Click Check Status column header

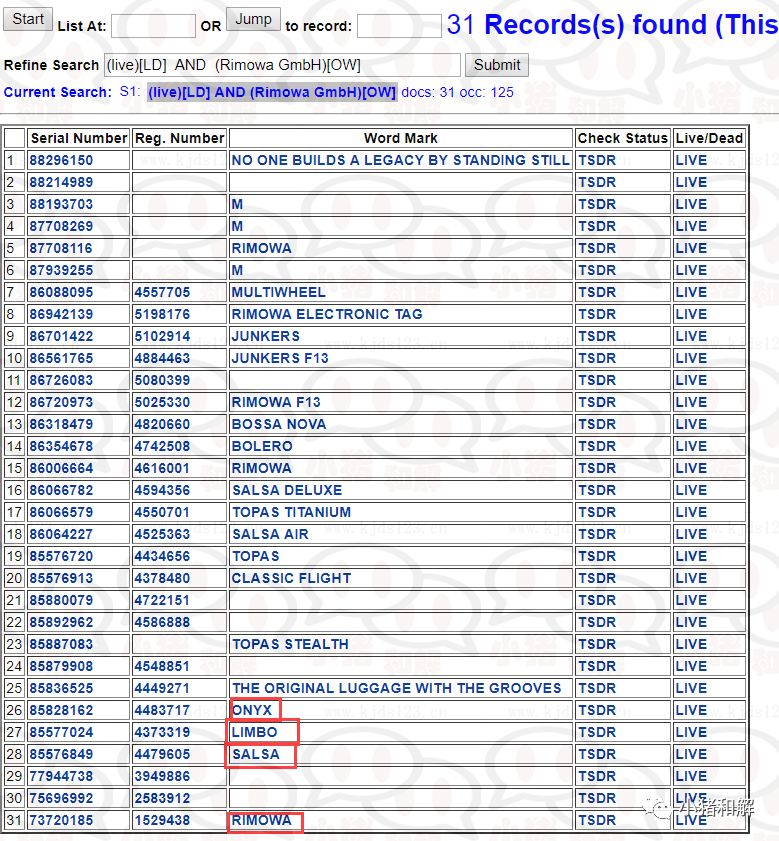(622, 138)
